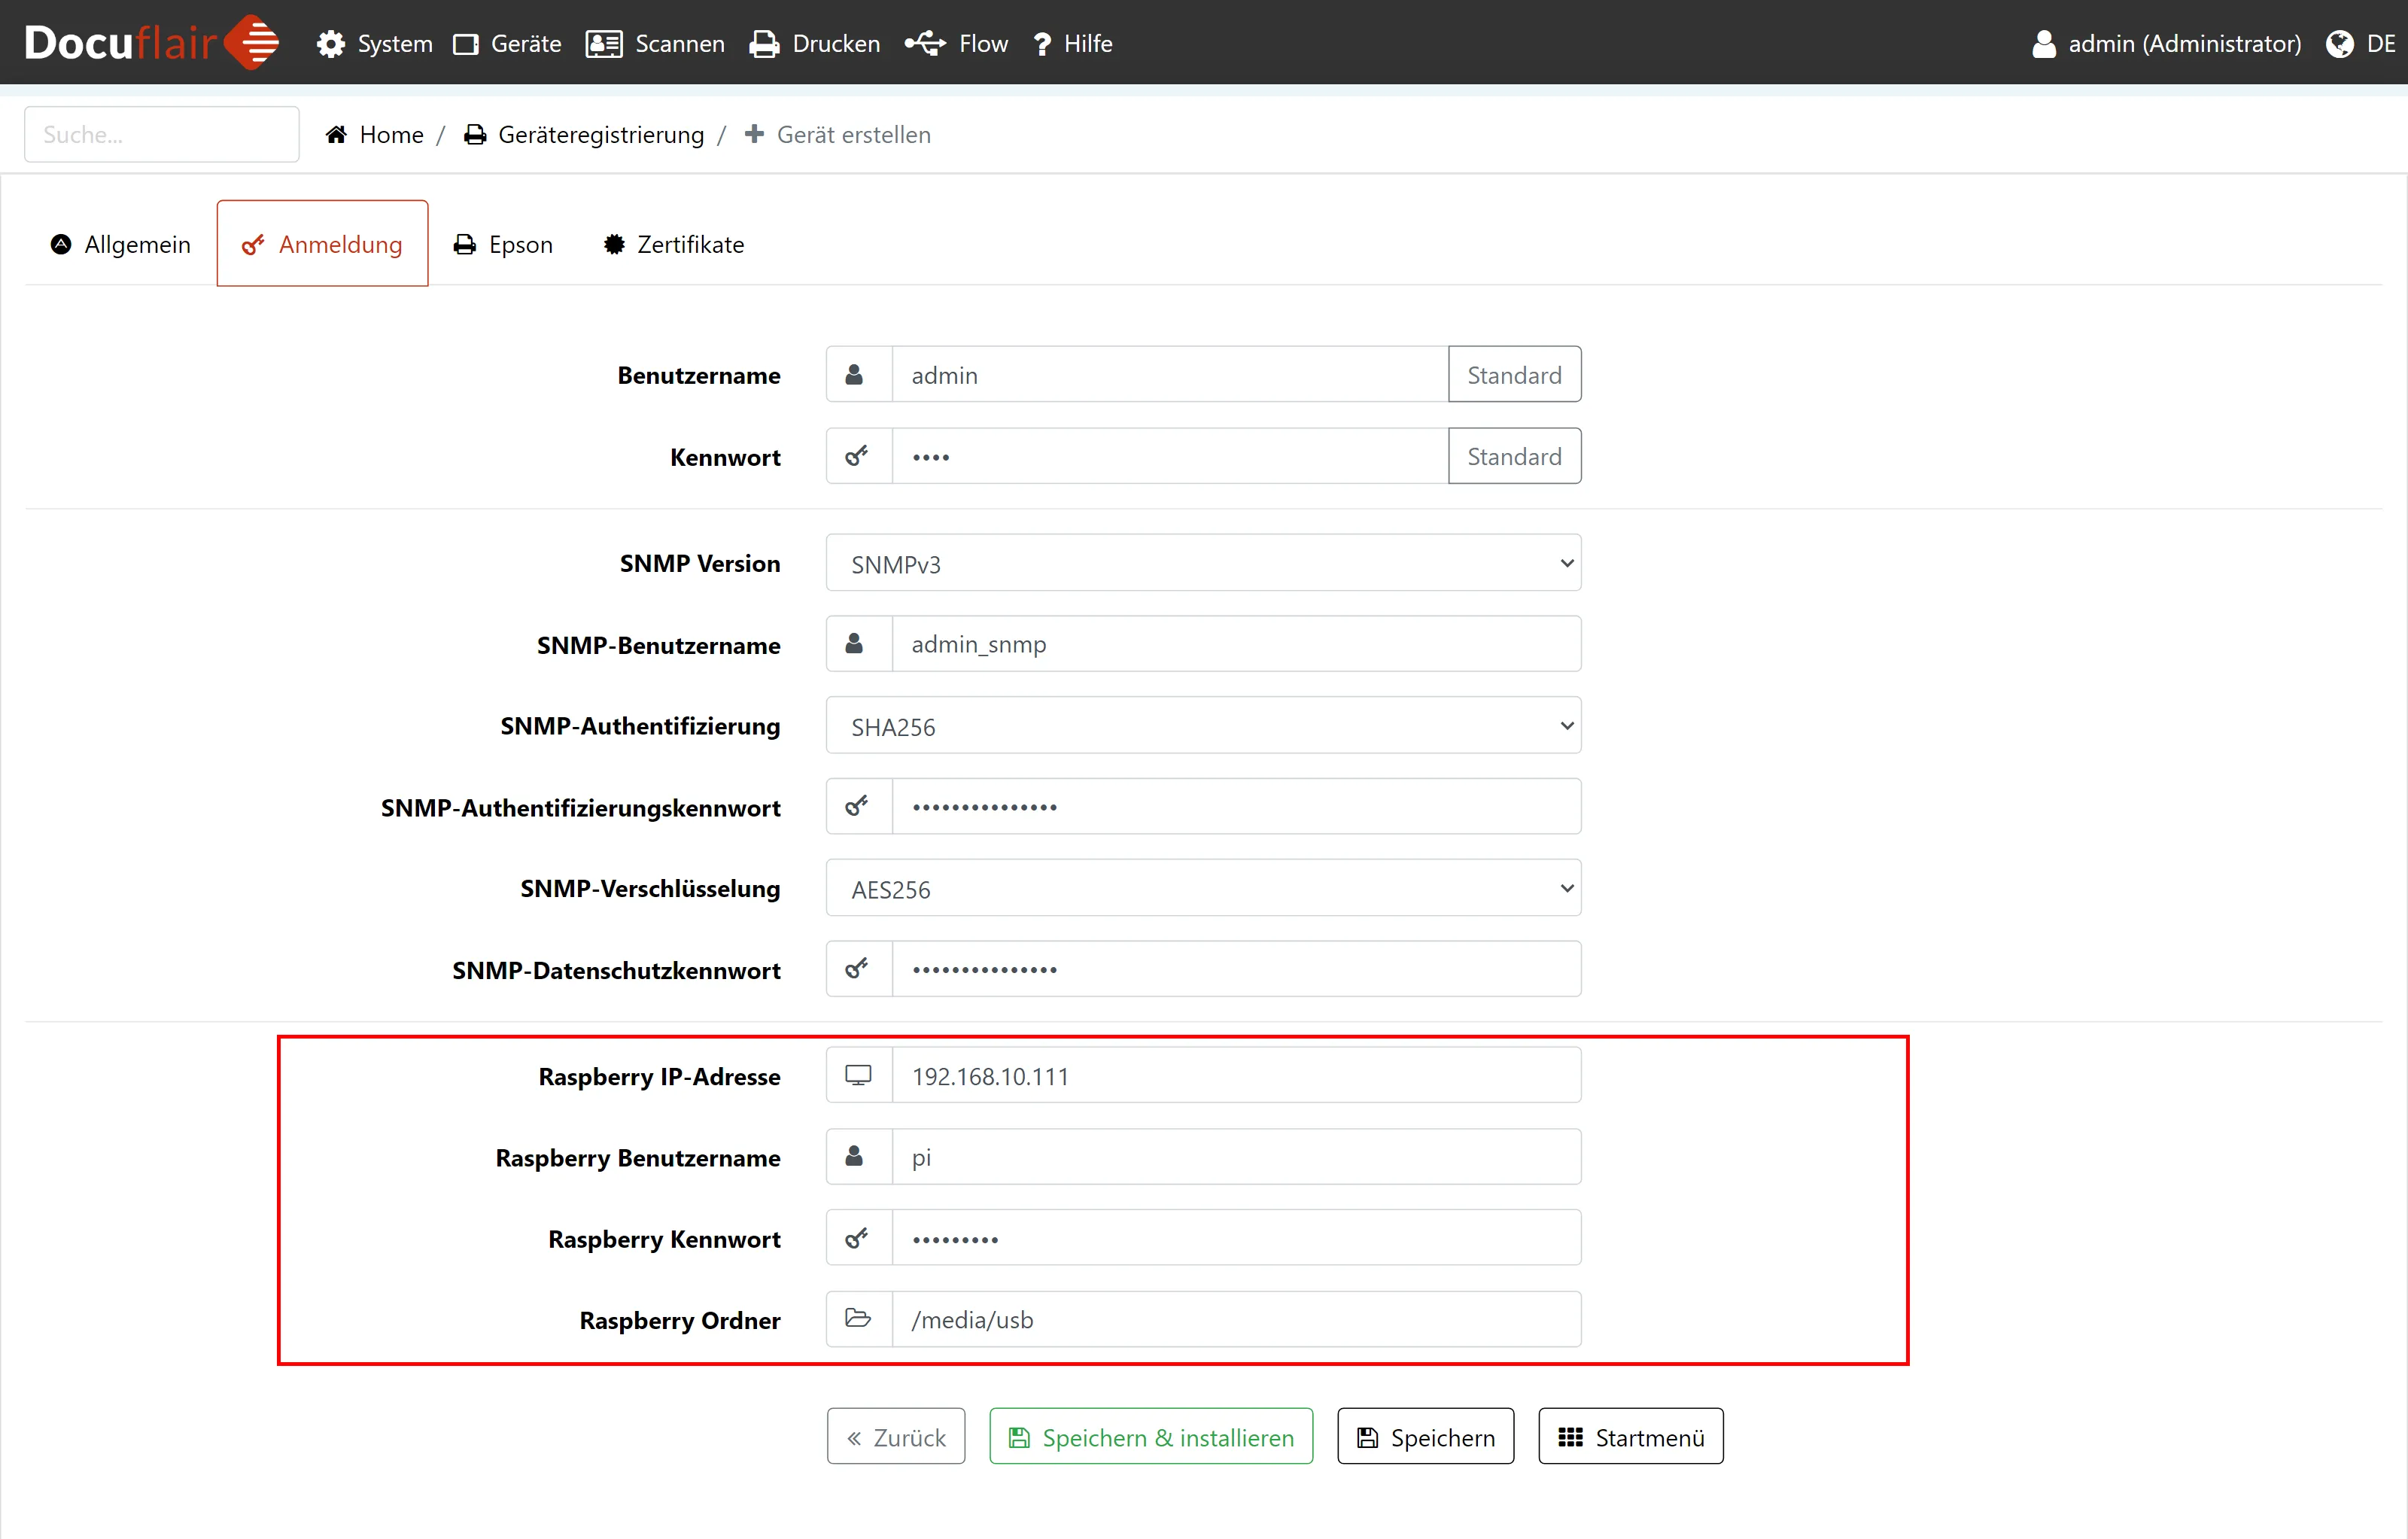The height and width of the screenshot is (1539, 2408).
Task: Click the home icon in breadcrumb
Action: click(x=336, y=135)
